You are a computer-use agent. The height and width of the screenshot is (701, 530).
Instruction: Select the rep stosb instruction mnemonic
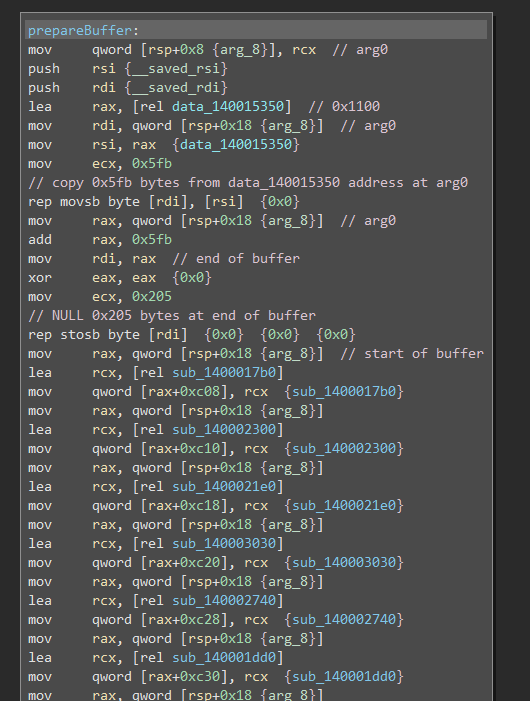click(64, 334)
